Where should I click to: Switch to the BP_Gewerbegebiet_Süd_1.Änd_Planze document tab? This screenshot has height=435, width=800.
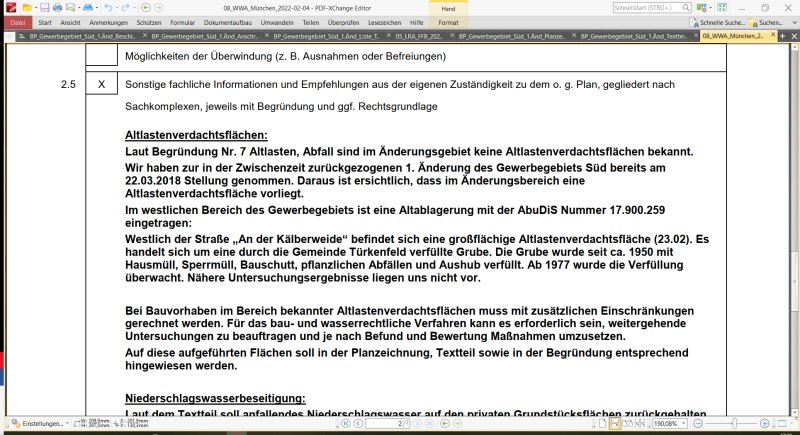[x=512, y=36]
